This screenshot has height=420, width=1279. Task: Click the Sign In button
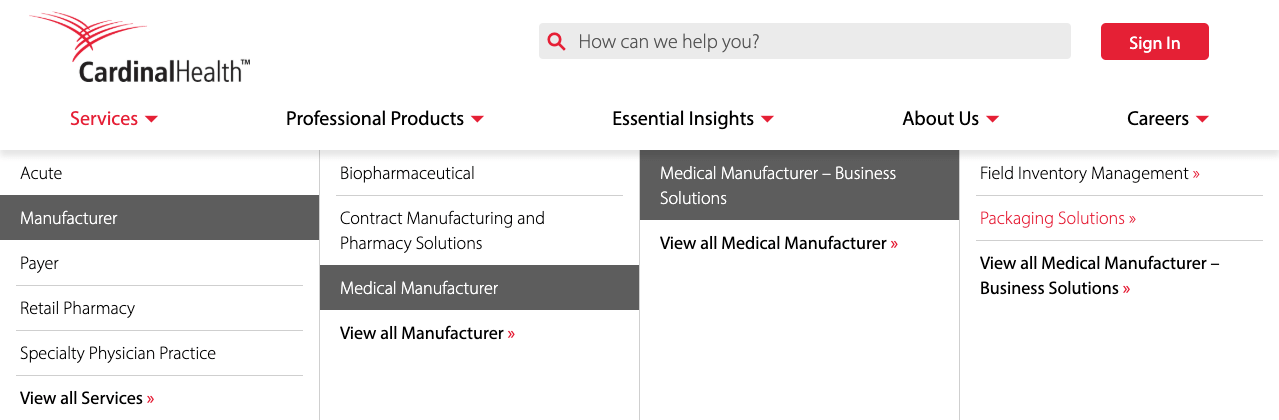click(1154, 42)
